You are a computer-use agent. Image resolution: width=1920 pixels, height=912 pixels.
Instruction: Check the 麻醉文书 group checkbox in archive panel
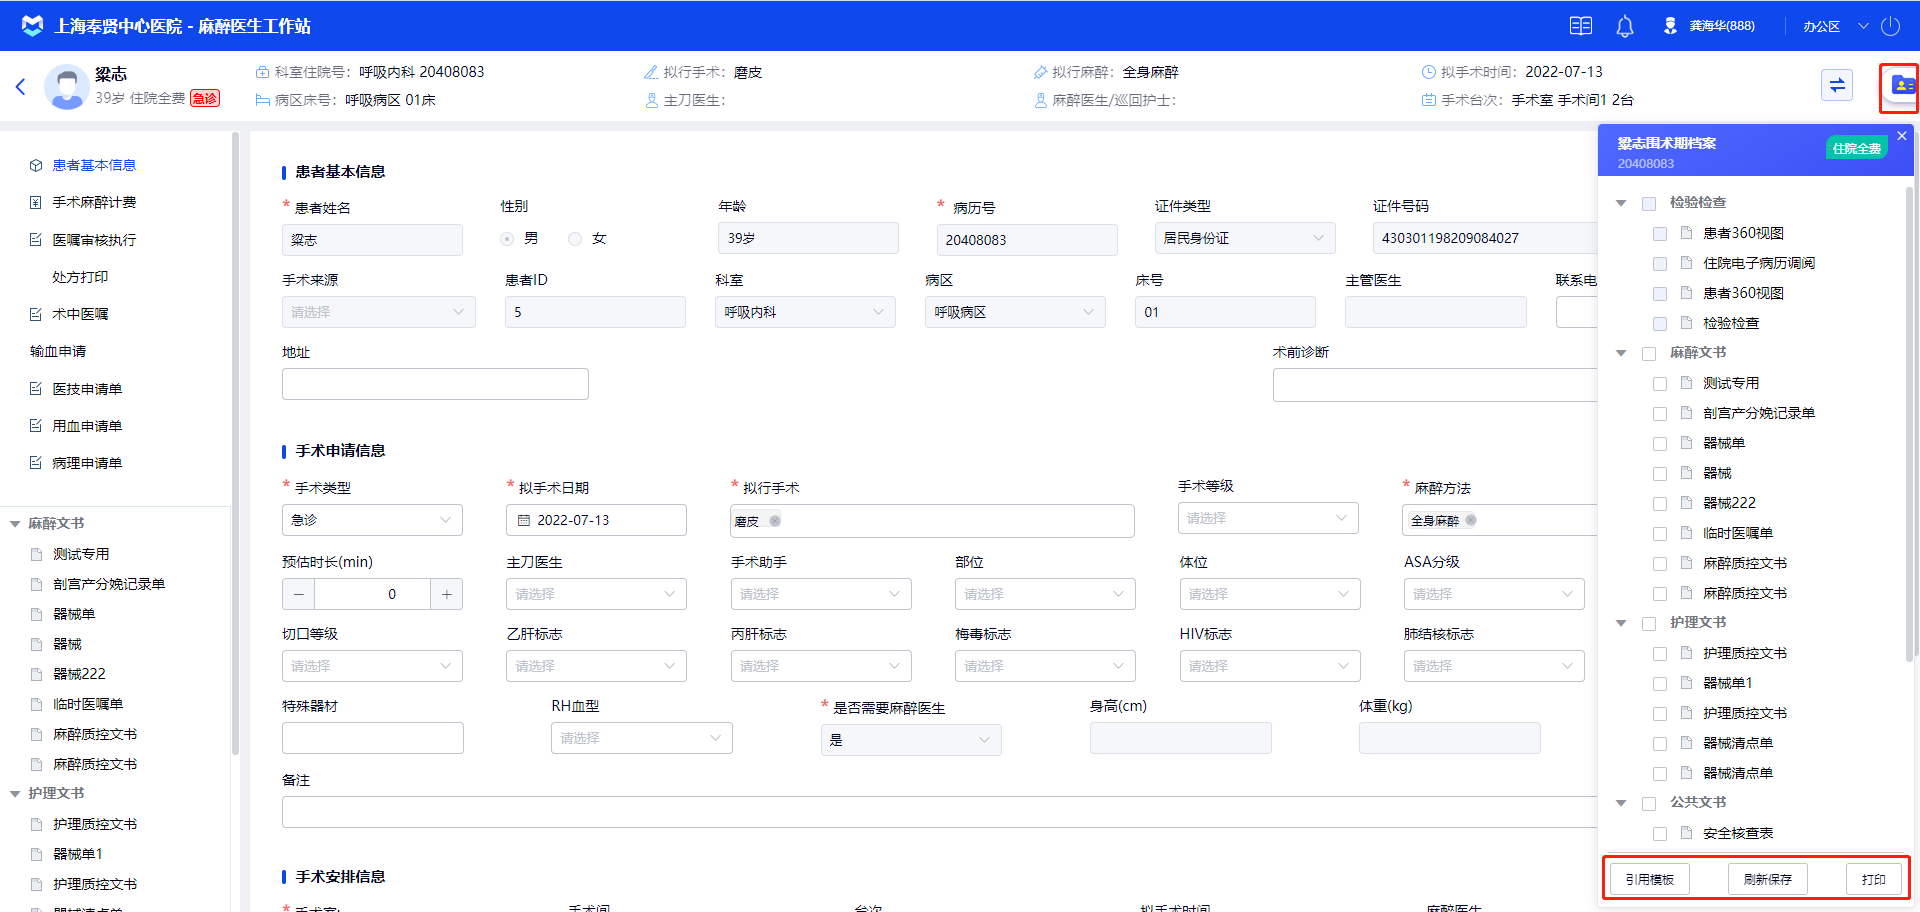click(1649, 353)
